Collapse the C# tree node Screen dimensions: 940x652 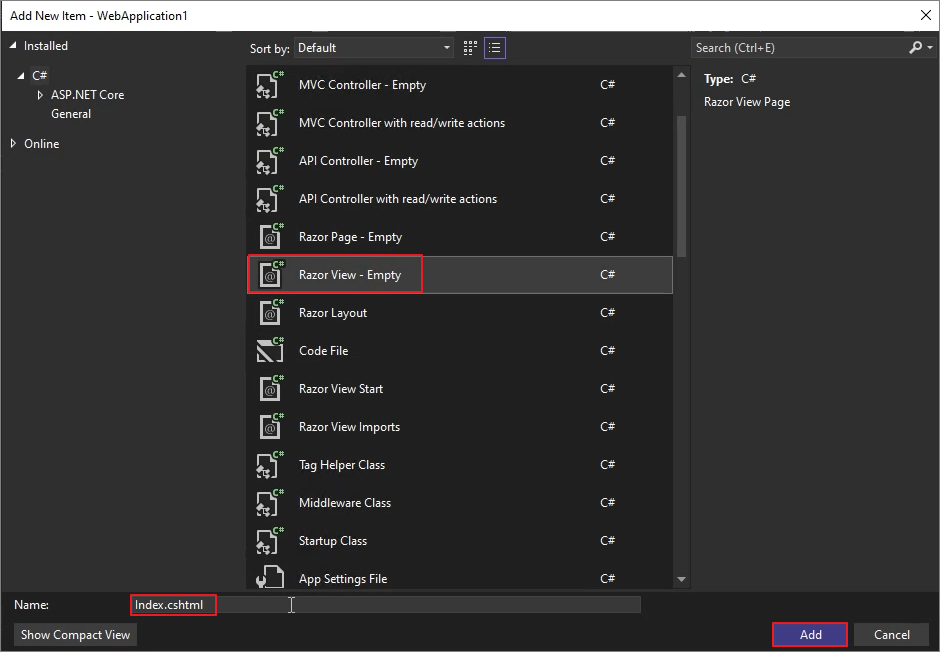pos(22,76)
